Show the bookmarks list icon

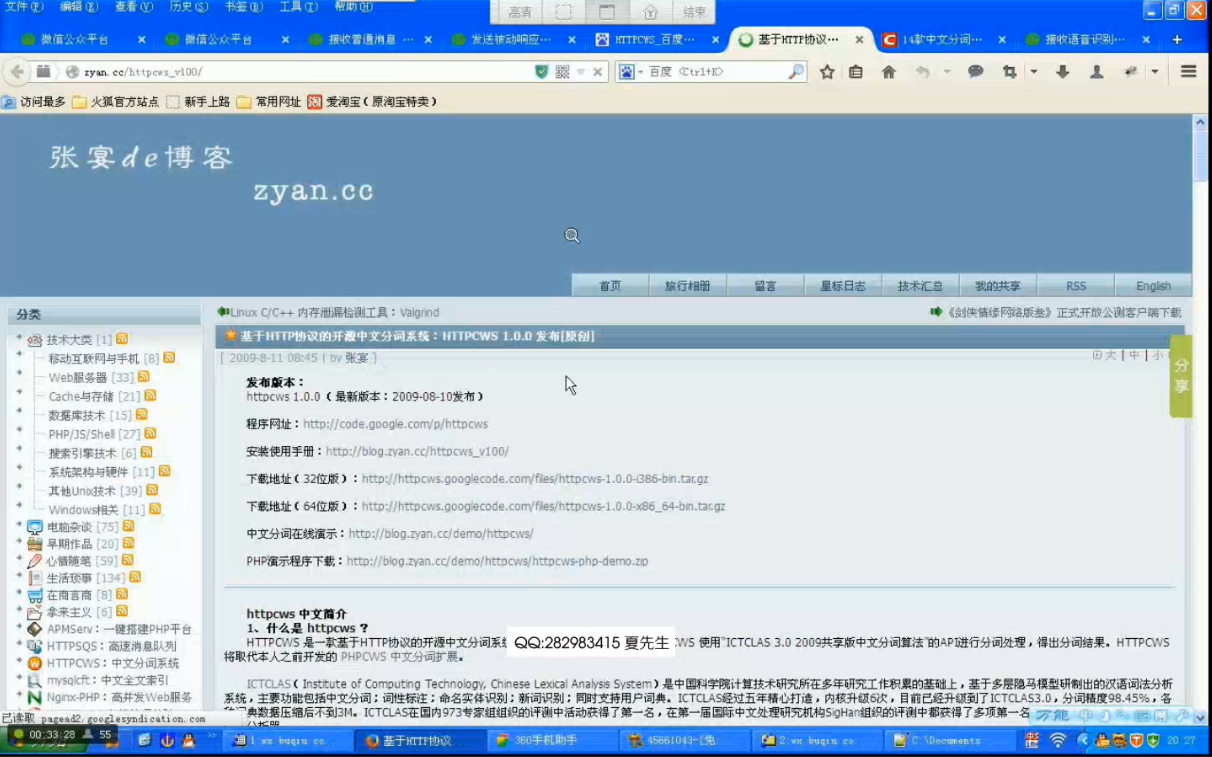coord(856,72)
